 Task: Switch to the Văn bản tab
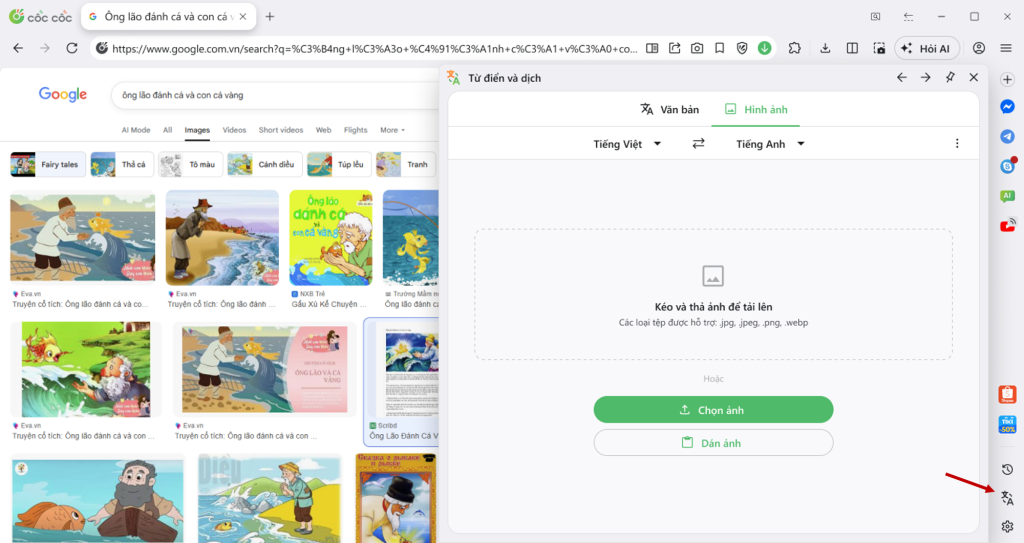669,110
